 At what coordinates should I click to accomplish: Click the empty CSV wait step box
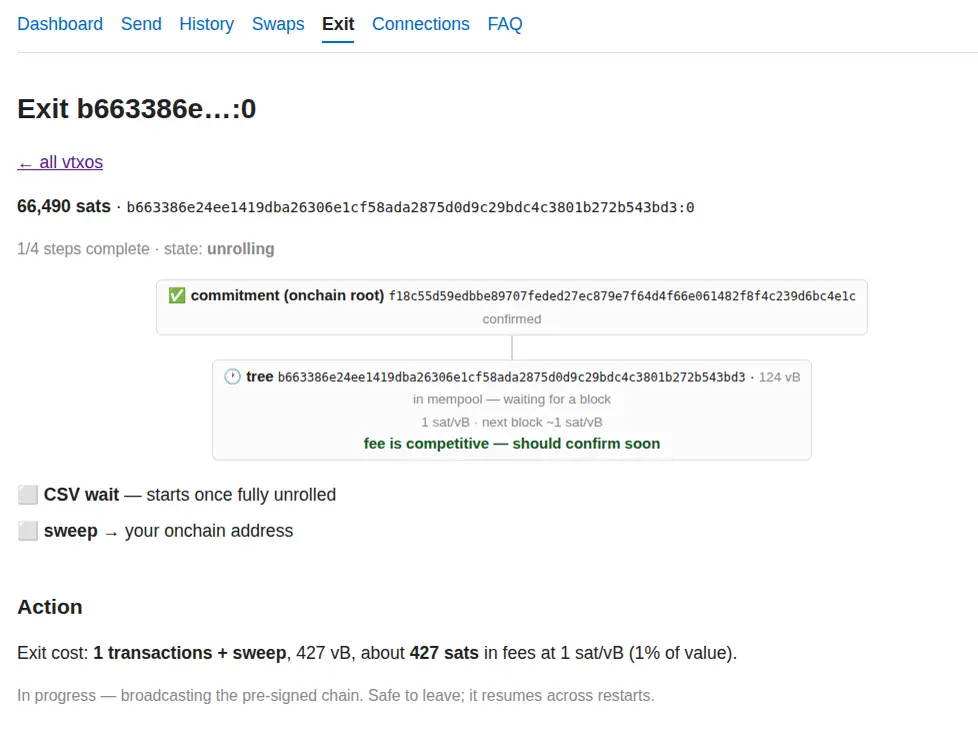[27, 495]
